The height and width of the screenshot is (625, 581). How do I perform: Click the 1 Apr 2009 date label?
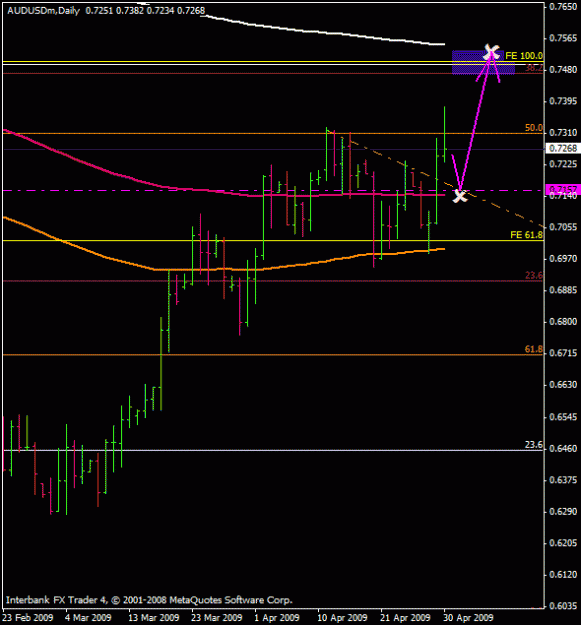tap(277, 617)
